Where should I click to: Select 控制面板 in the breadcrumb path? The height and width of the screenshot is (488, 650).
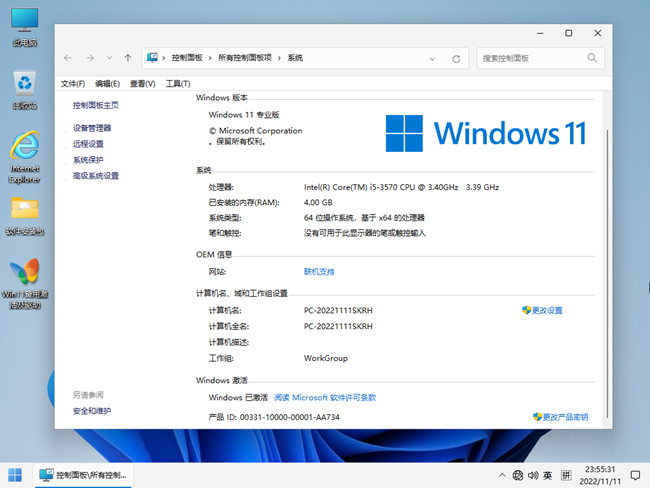[187, 58]
